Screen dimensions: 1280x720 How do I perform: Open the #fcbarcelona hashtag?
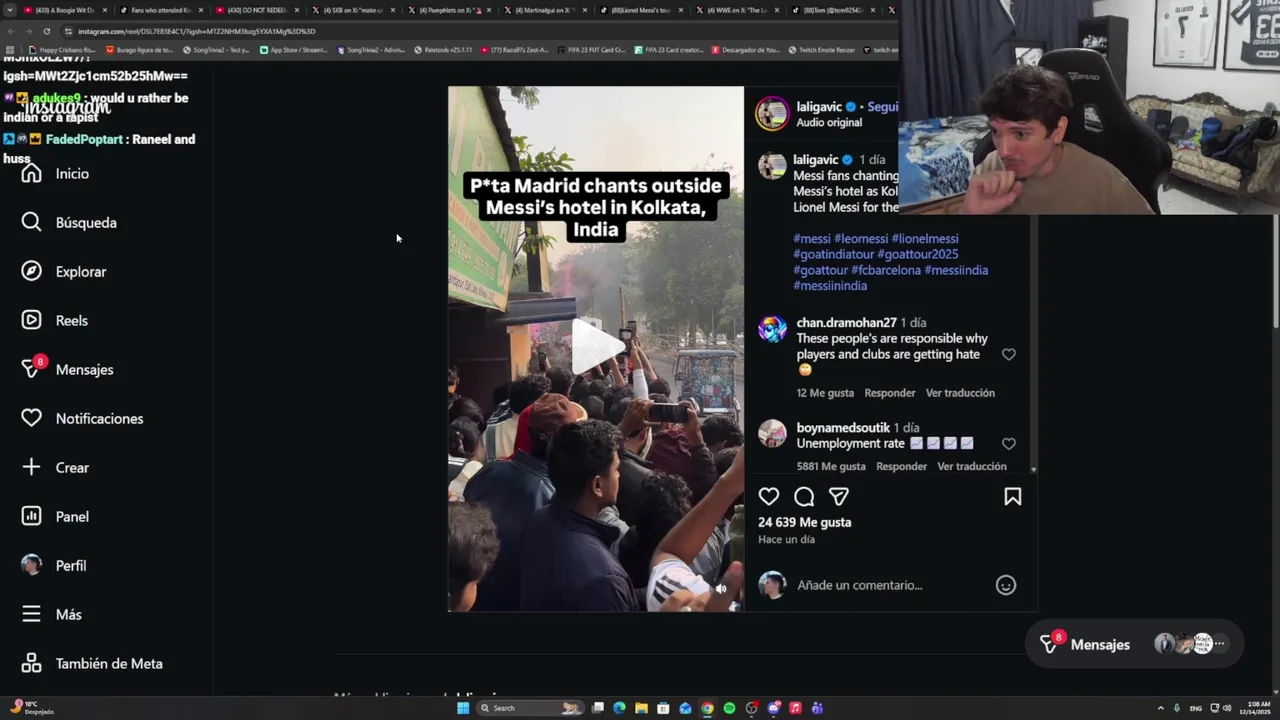point(886,271)
